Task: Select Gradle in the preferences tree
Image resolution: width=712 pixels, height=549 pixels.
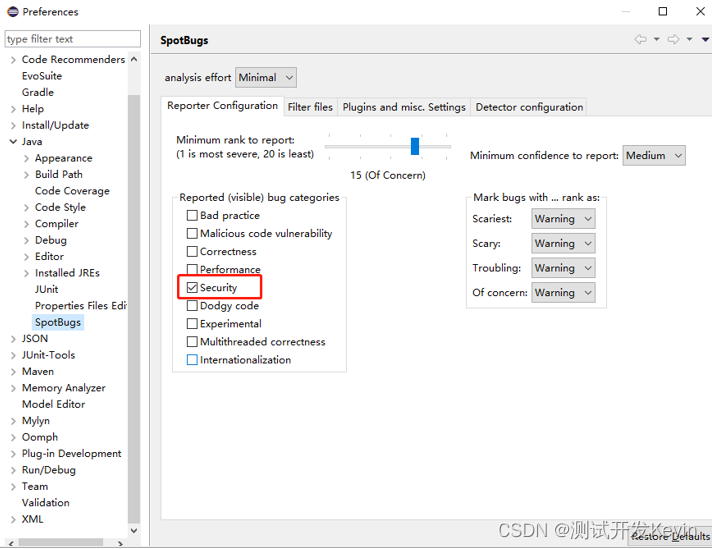Action: pos(38,92)
